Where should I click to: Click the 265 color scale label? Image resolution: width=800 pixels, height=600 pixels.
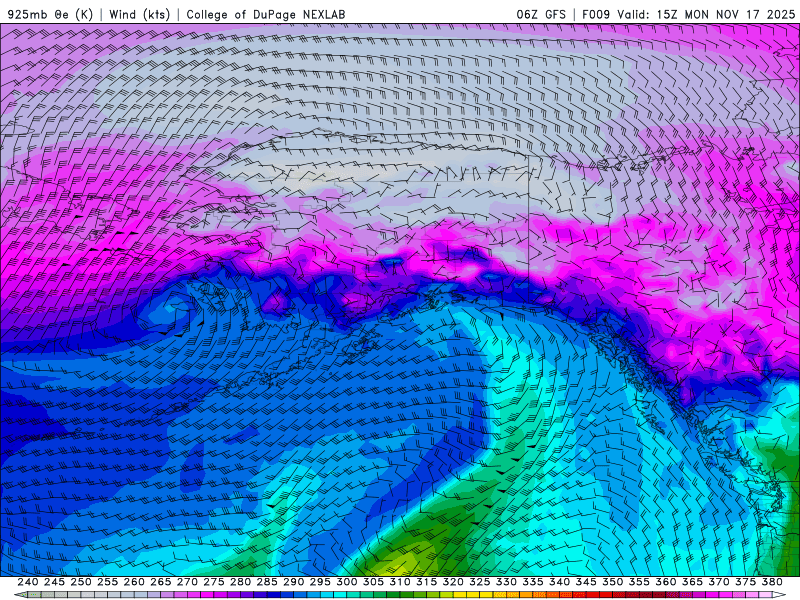[160, 582]
